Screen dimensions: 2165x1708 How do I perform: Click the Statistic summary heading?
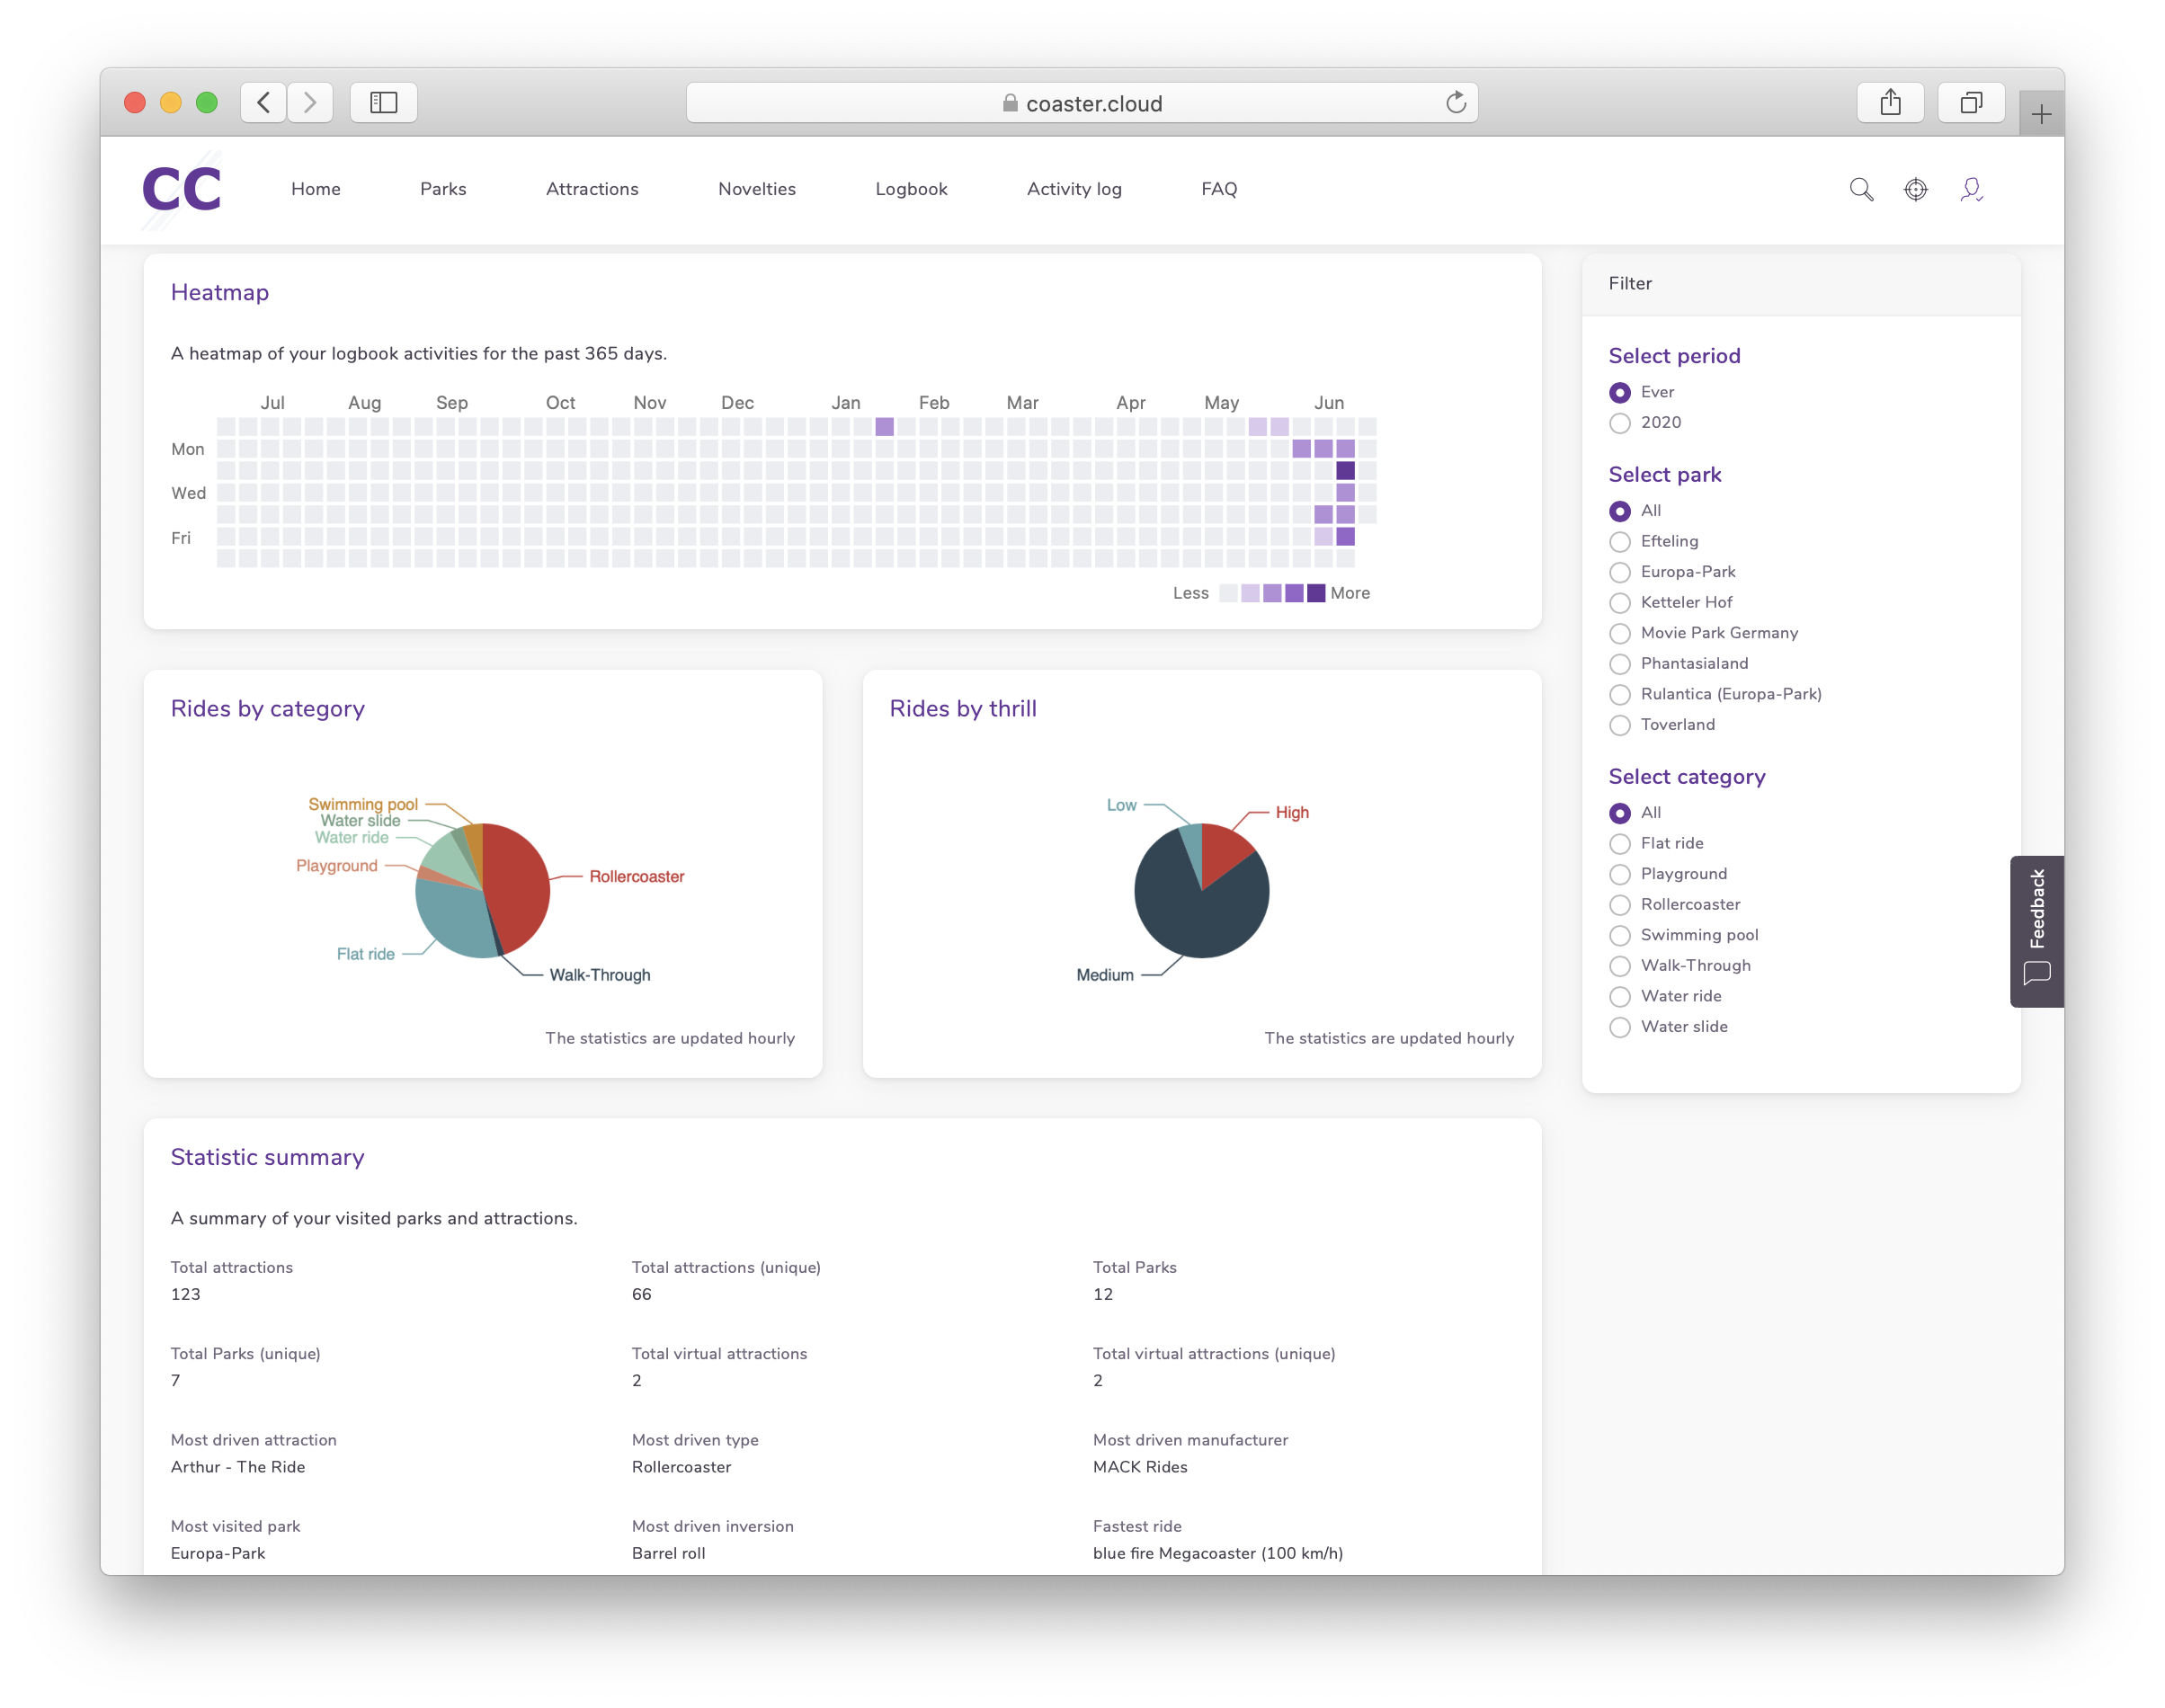pyautogui.click(x=267, y=1157)
